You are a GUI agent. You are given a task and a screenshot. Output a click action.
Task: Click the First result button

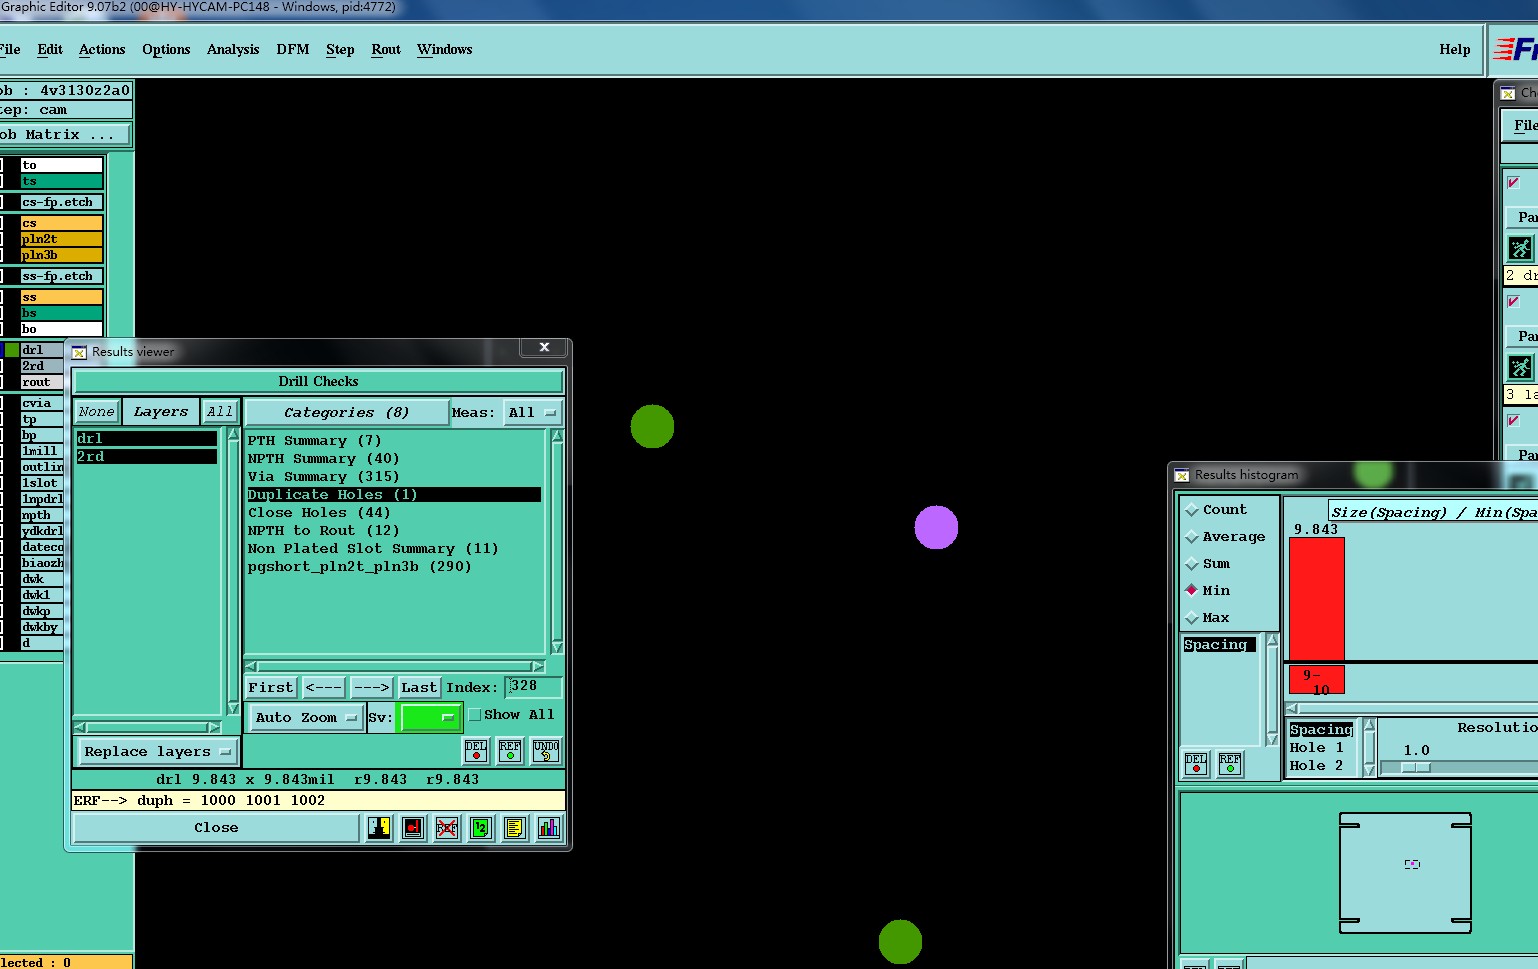point(271,688)
